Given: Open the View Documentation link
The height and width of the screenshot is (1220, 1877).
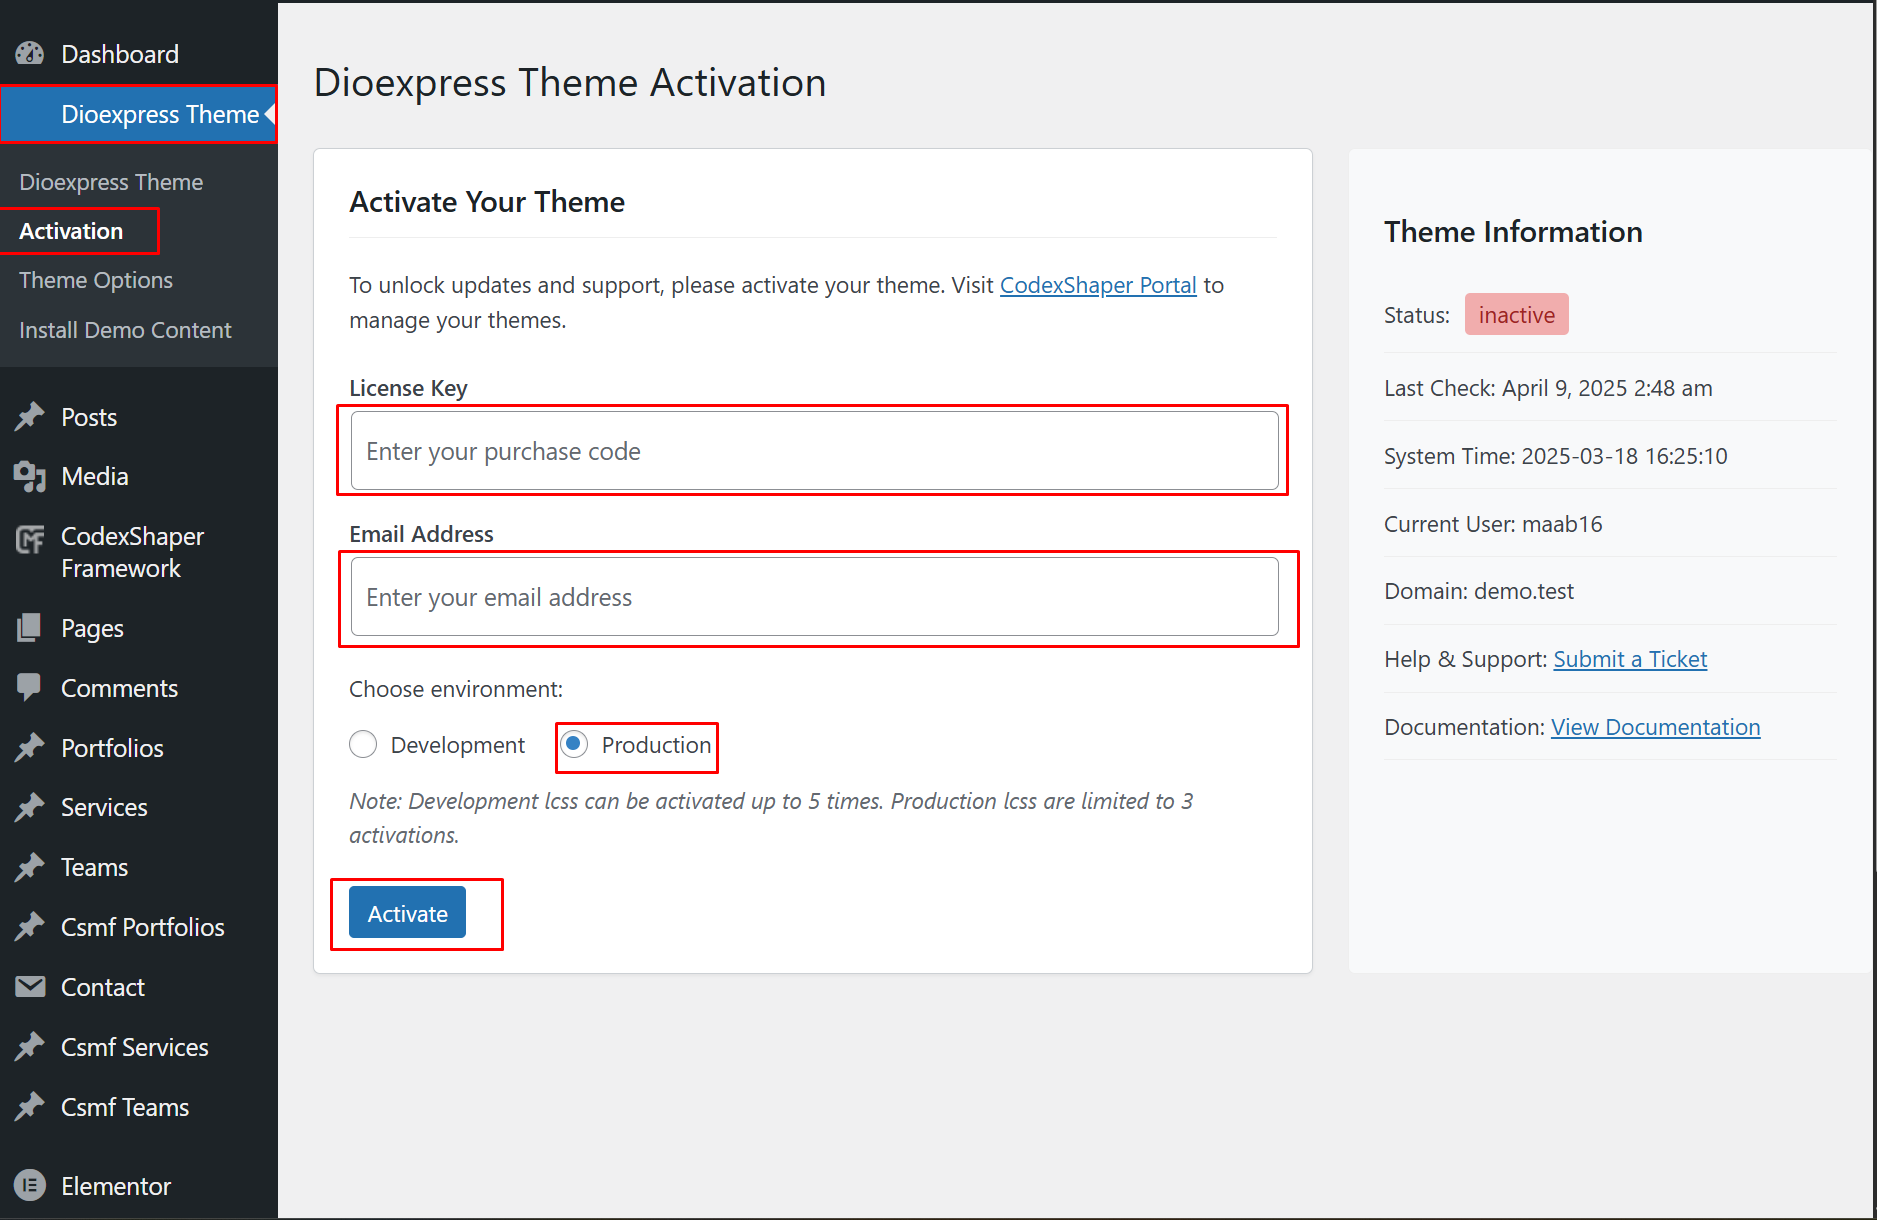Looking at the screenshot, I should [1655, 728].
